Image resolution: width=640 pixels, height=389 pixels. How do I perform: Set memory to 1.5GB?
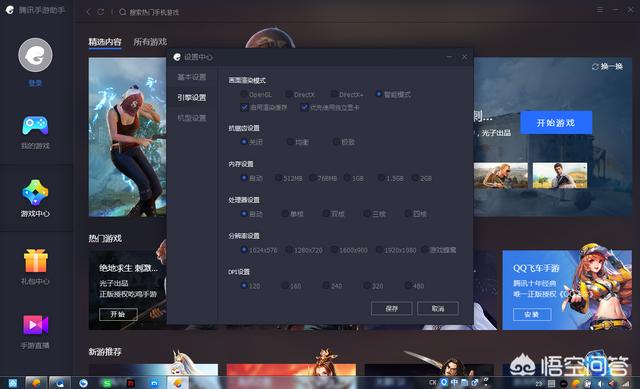381,178
